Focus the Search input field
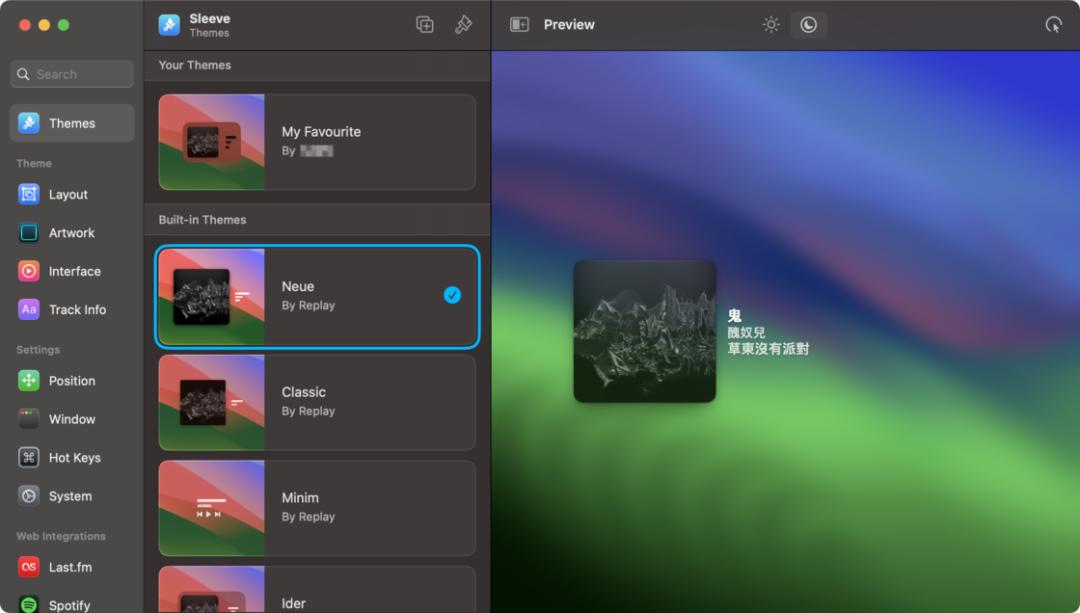Screen dimensions: 1080x613 [72, 74]
